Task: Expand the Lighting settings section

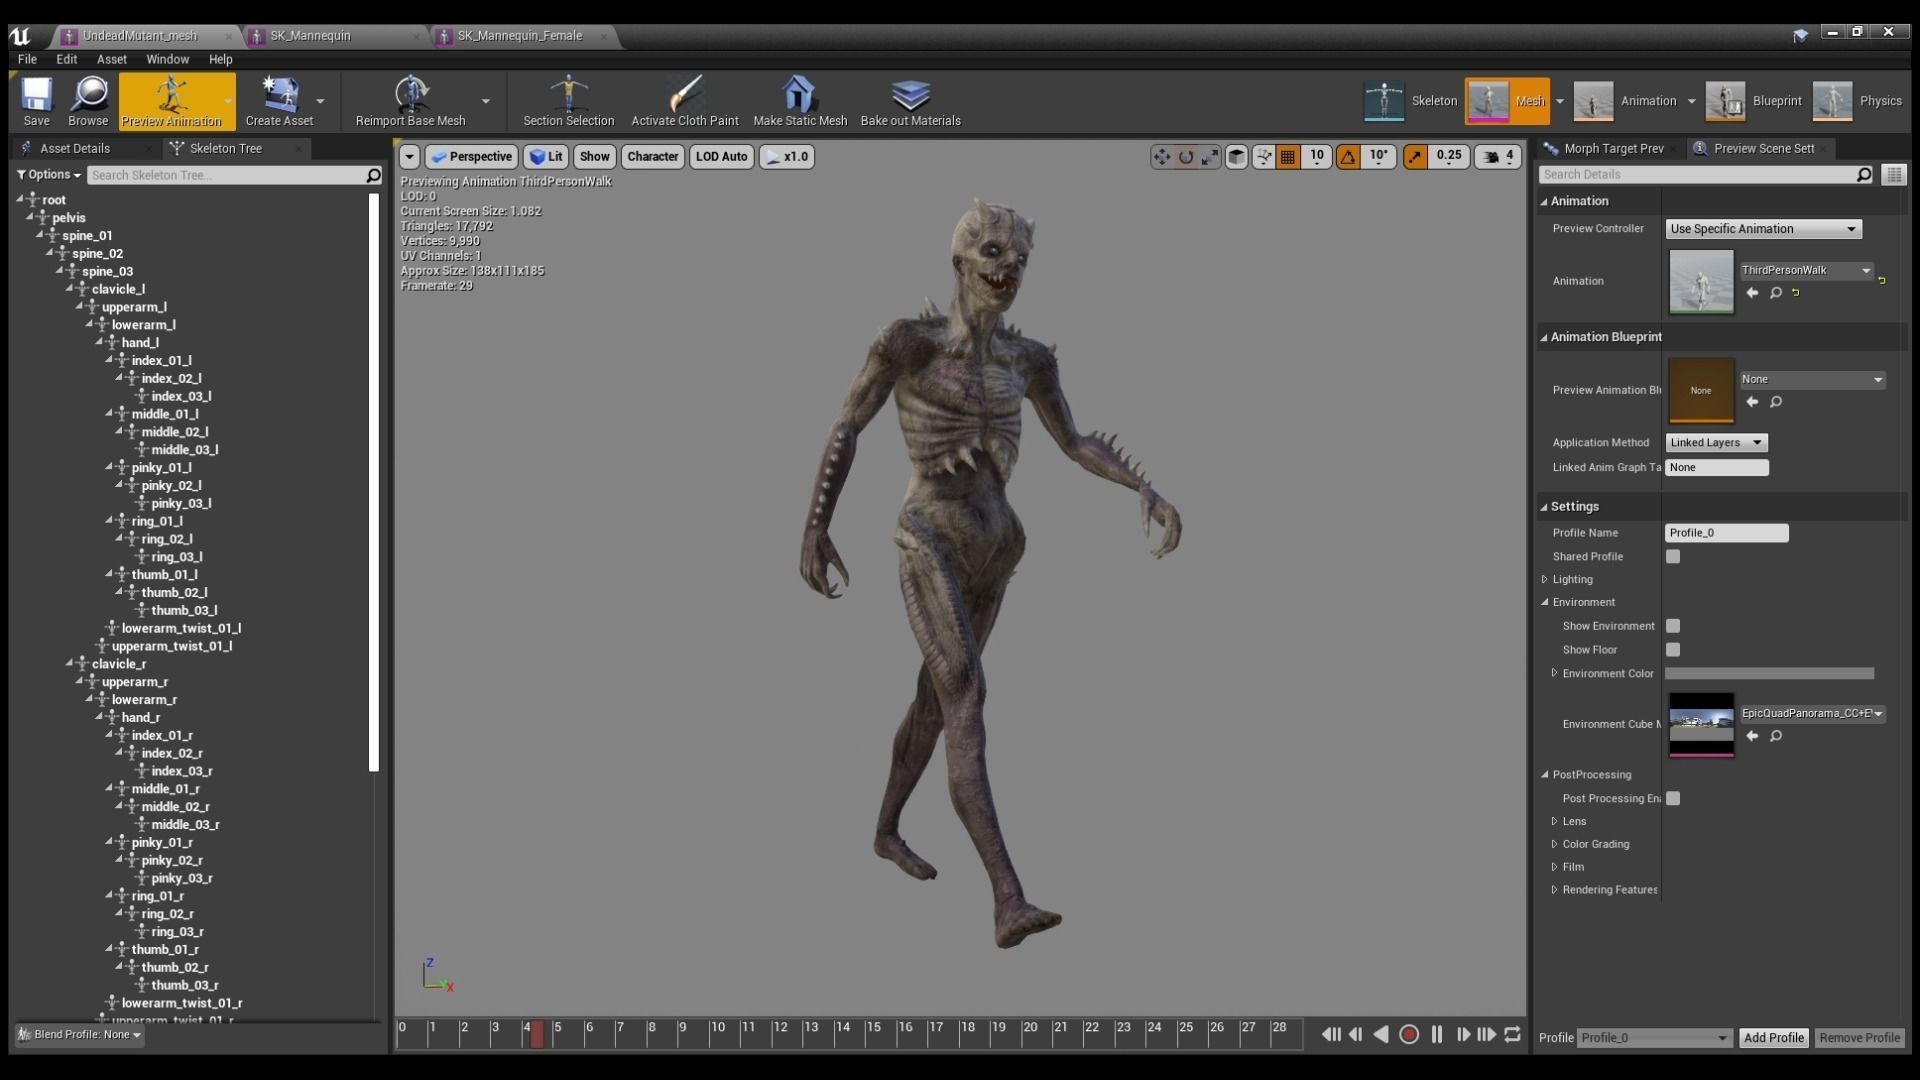Action: point(1545,580)
